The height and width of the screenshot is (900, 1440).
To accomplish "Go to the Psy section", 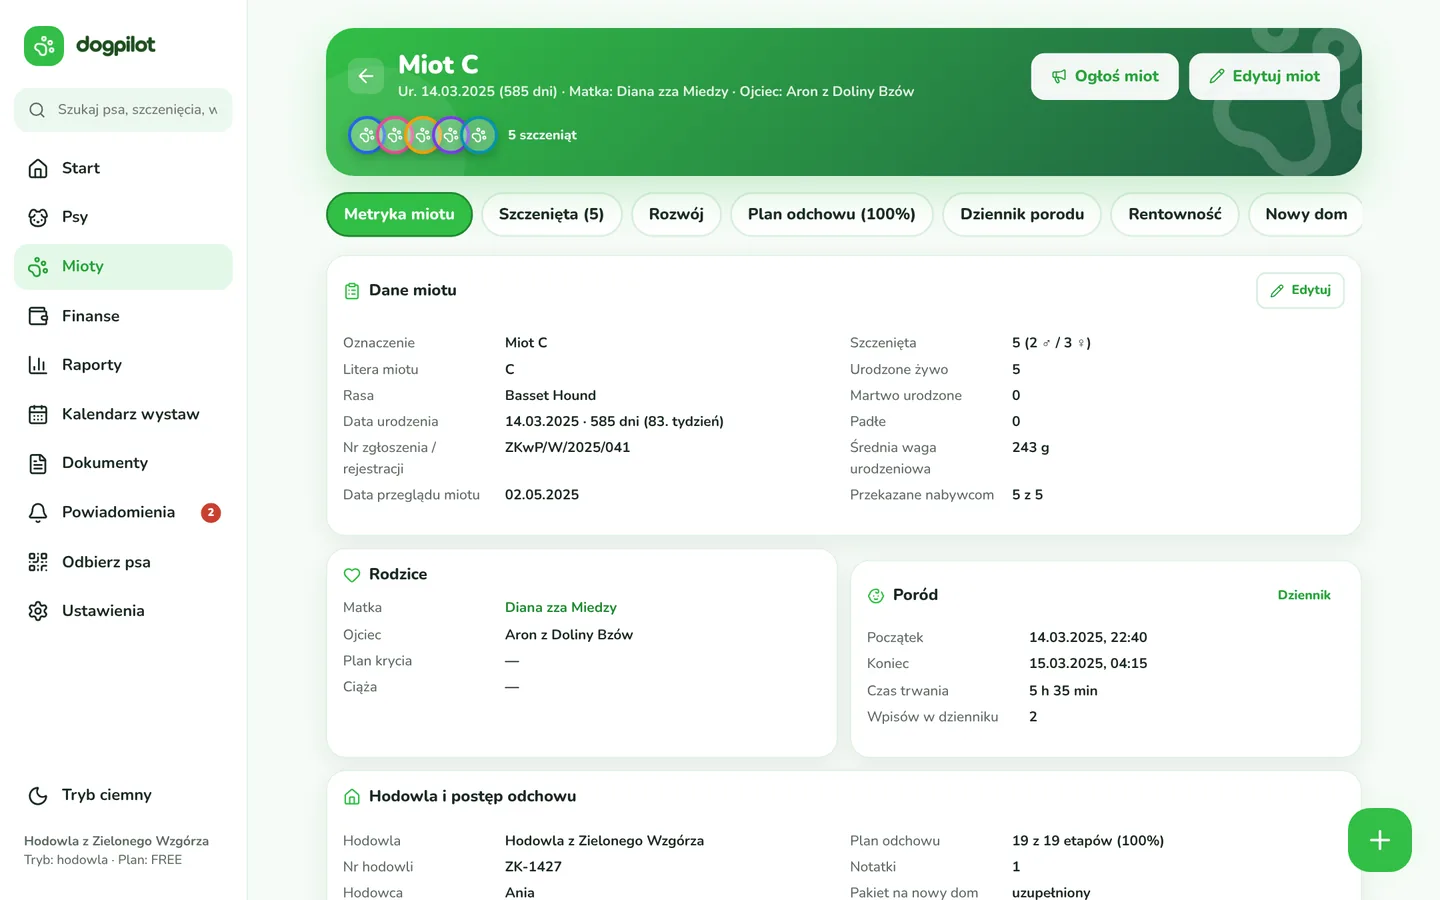I will (x=123, y=217).
